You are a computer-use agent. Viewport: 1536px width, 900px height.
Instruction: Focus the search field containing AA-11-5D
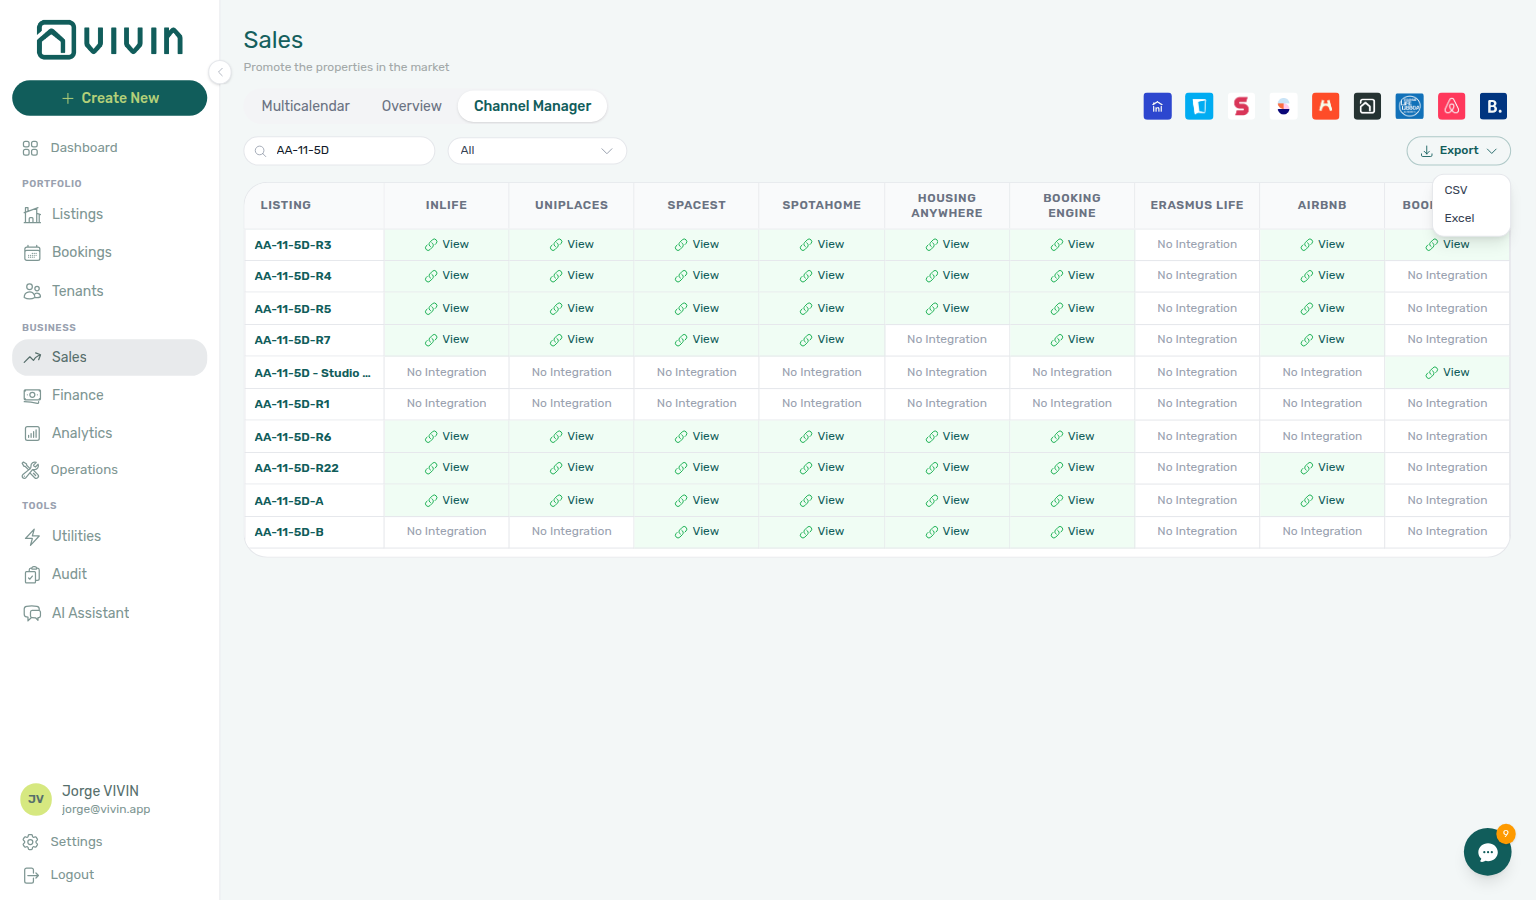(340, 151)
